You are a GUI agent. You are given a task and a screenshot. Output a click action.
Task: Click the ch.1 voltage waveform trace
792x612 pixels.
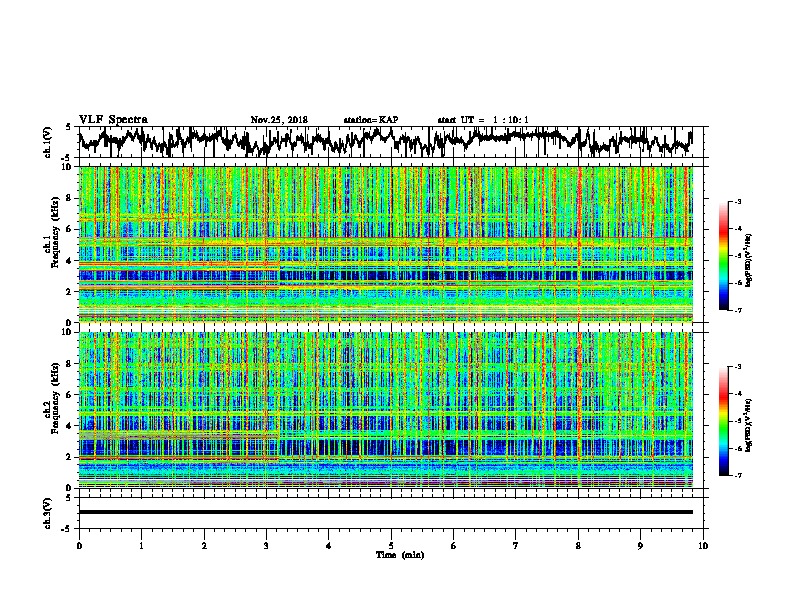pyautogui.click(x=385, y=141)
